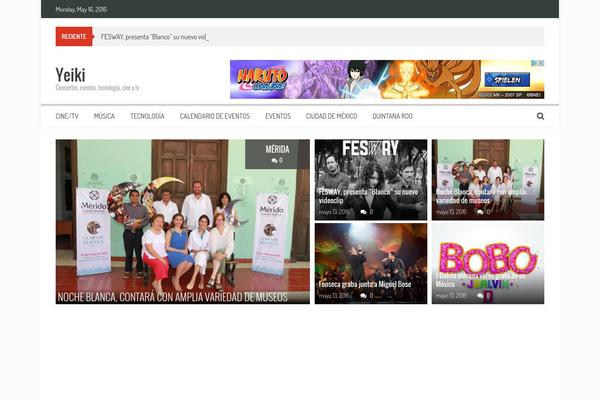Open ticker headline FESWAY presenta Blanco

155,37
